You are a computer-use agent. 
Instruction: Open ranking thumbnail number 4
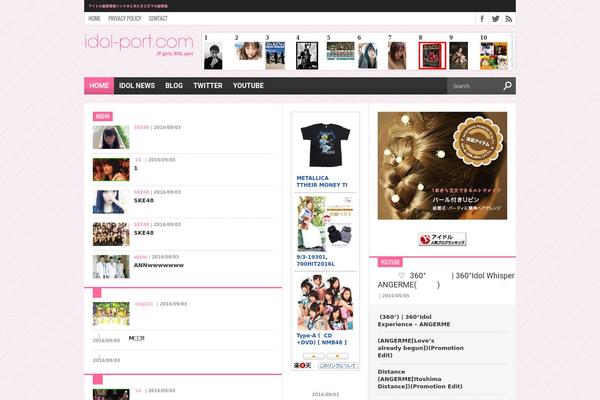pos(307,56)
